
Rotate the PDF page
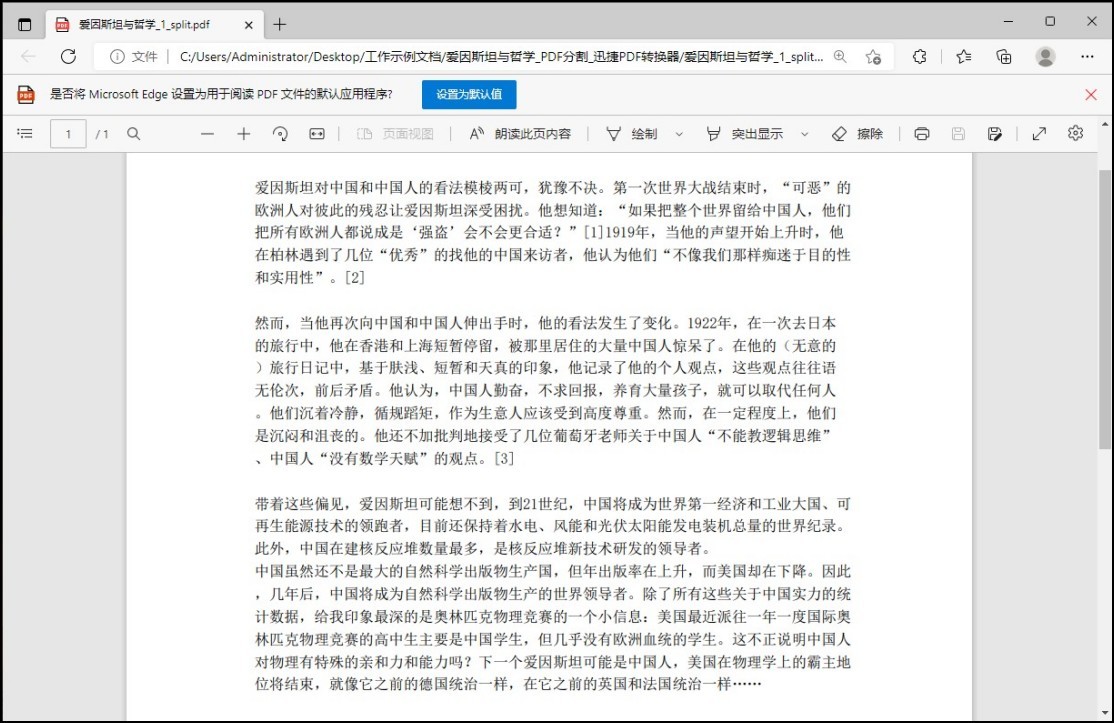click(x=281, y=132)
